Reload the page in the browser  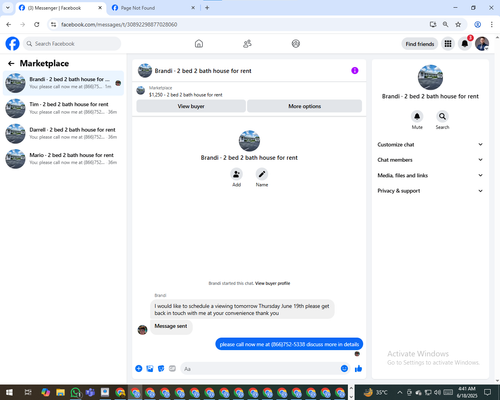coord(37,24)
